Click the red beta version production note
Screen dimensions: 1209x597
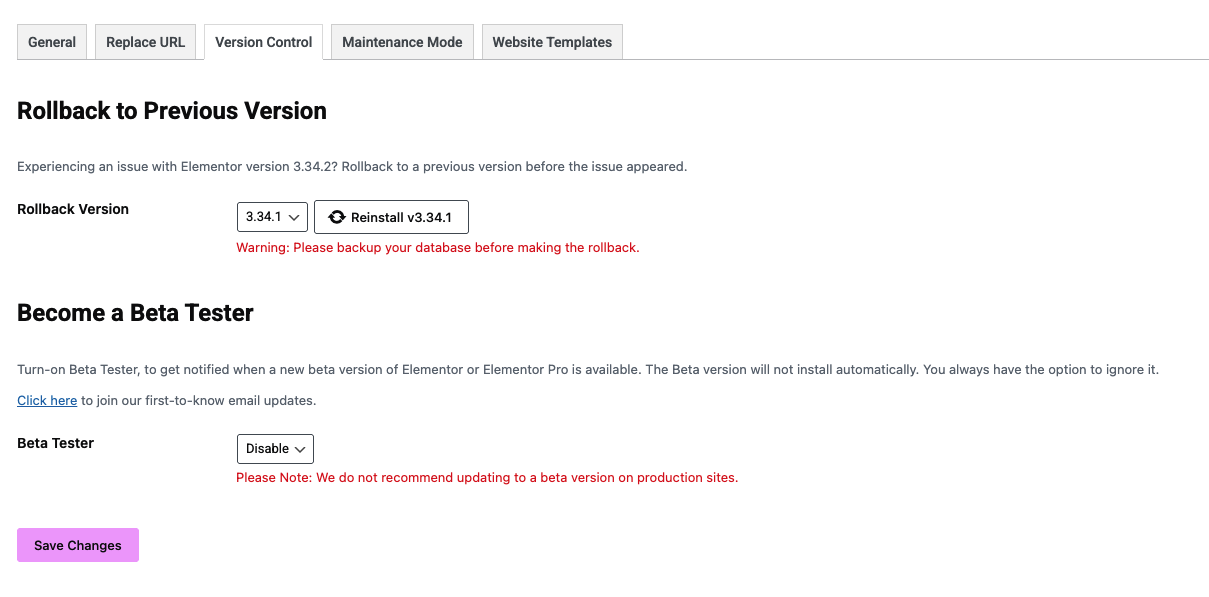[487, 477]
